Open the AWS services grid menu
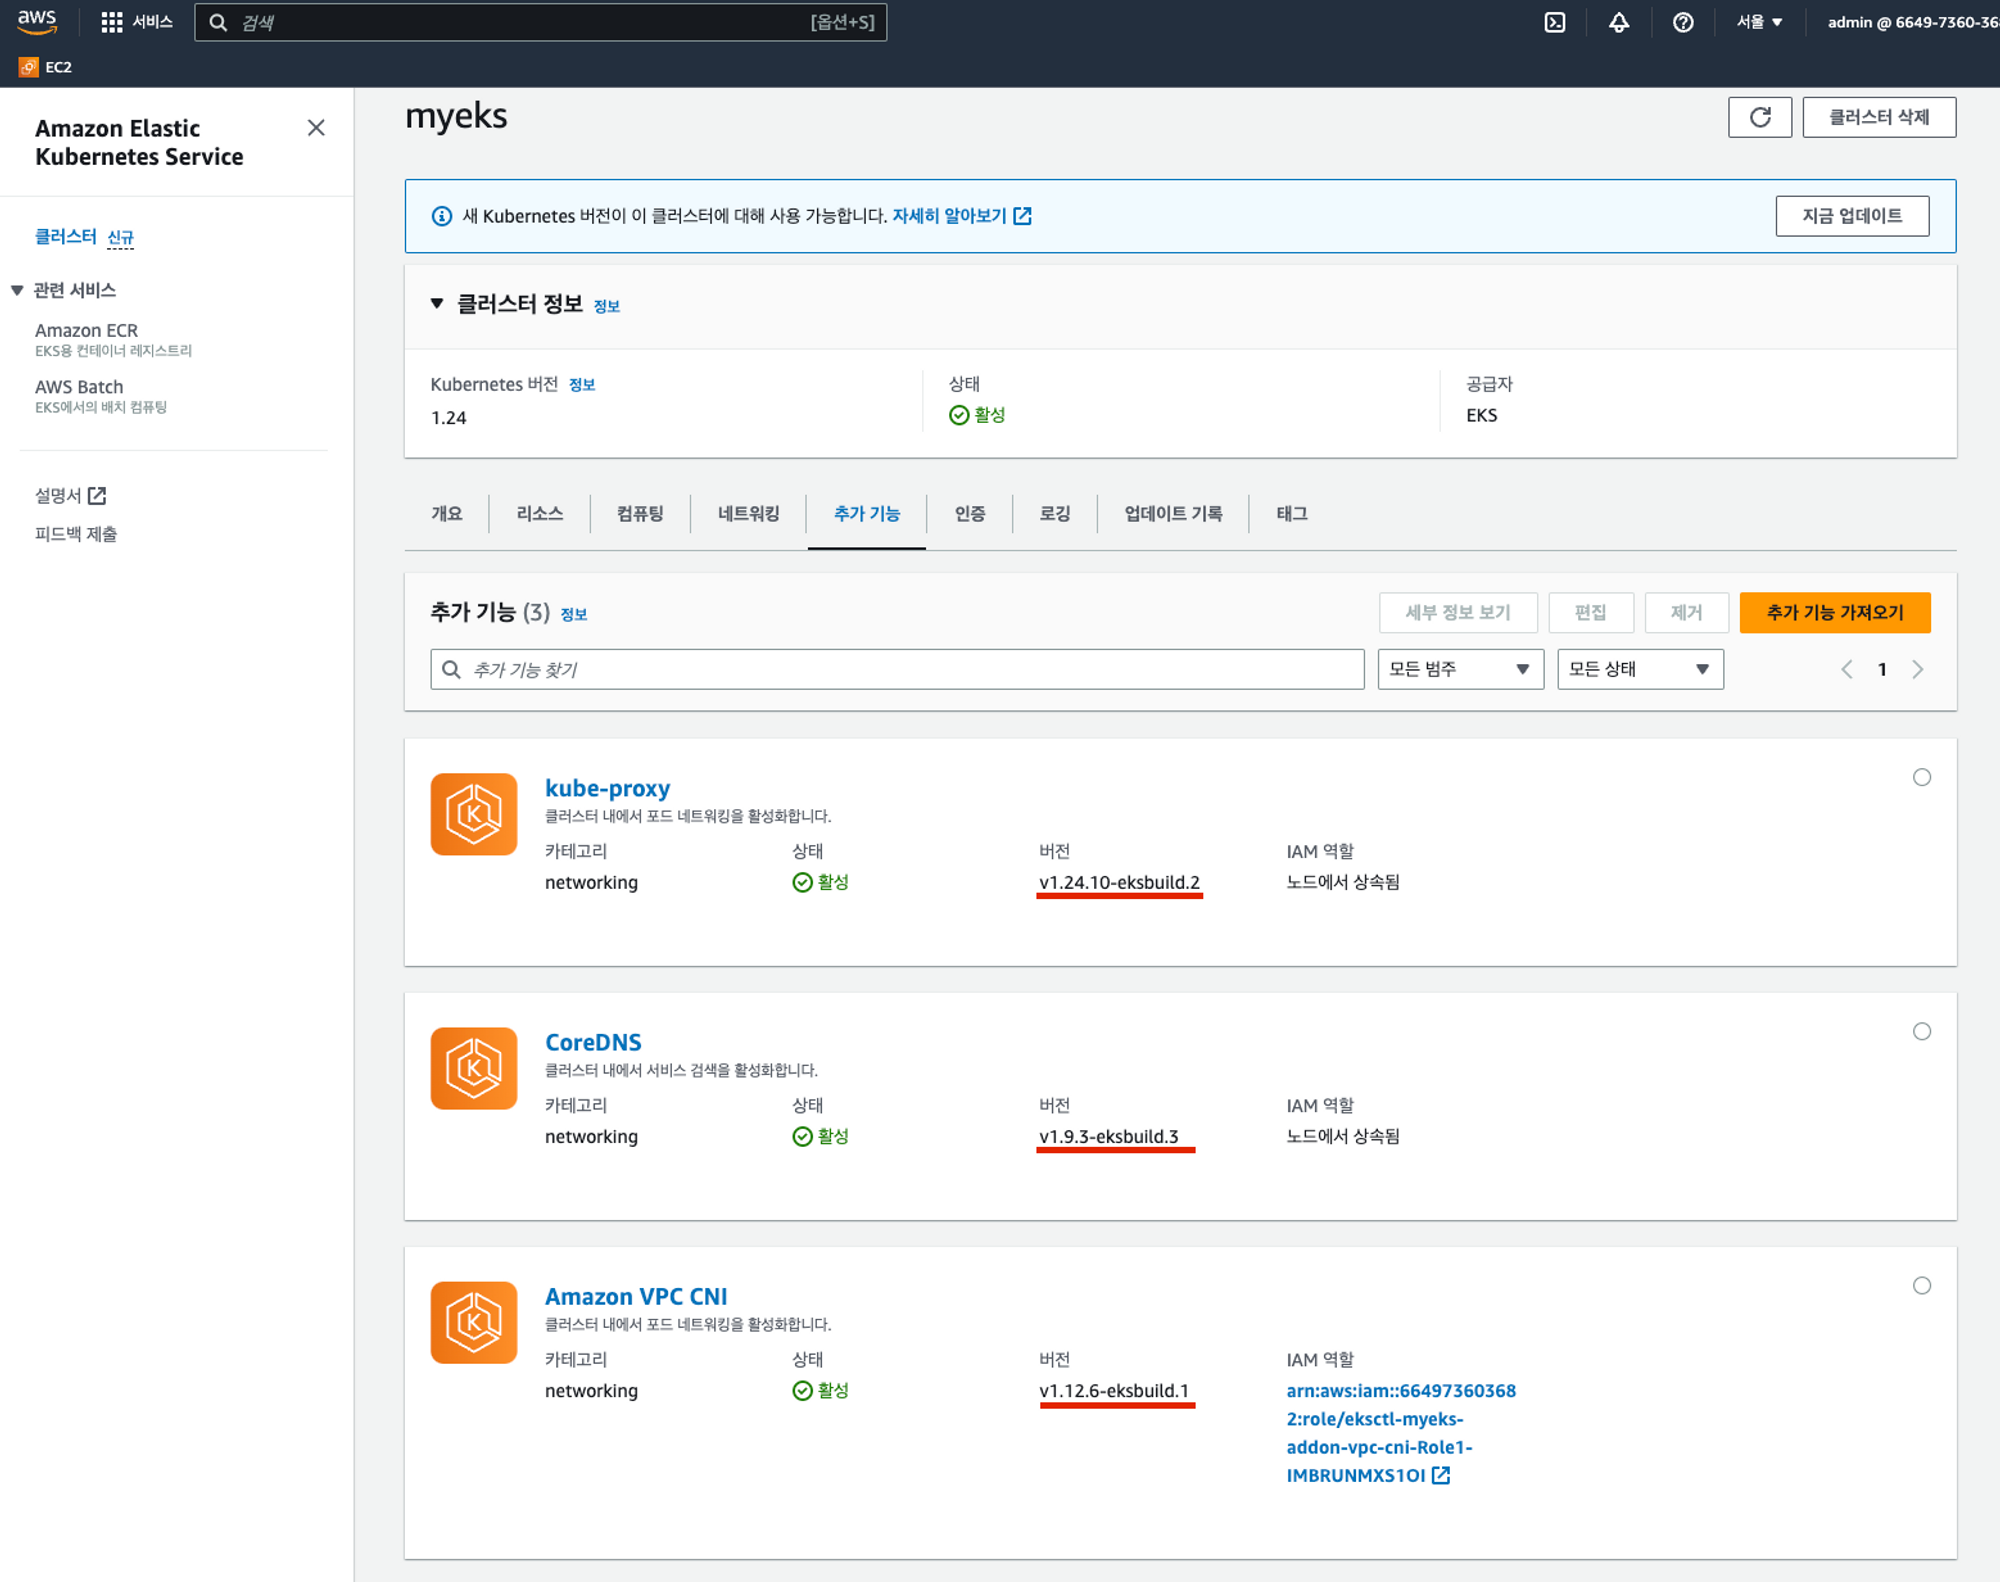Viewport: 2000px width, 1582px height. (112, 22)
